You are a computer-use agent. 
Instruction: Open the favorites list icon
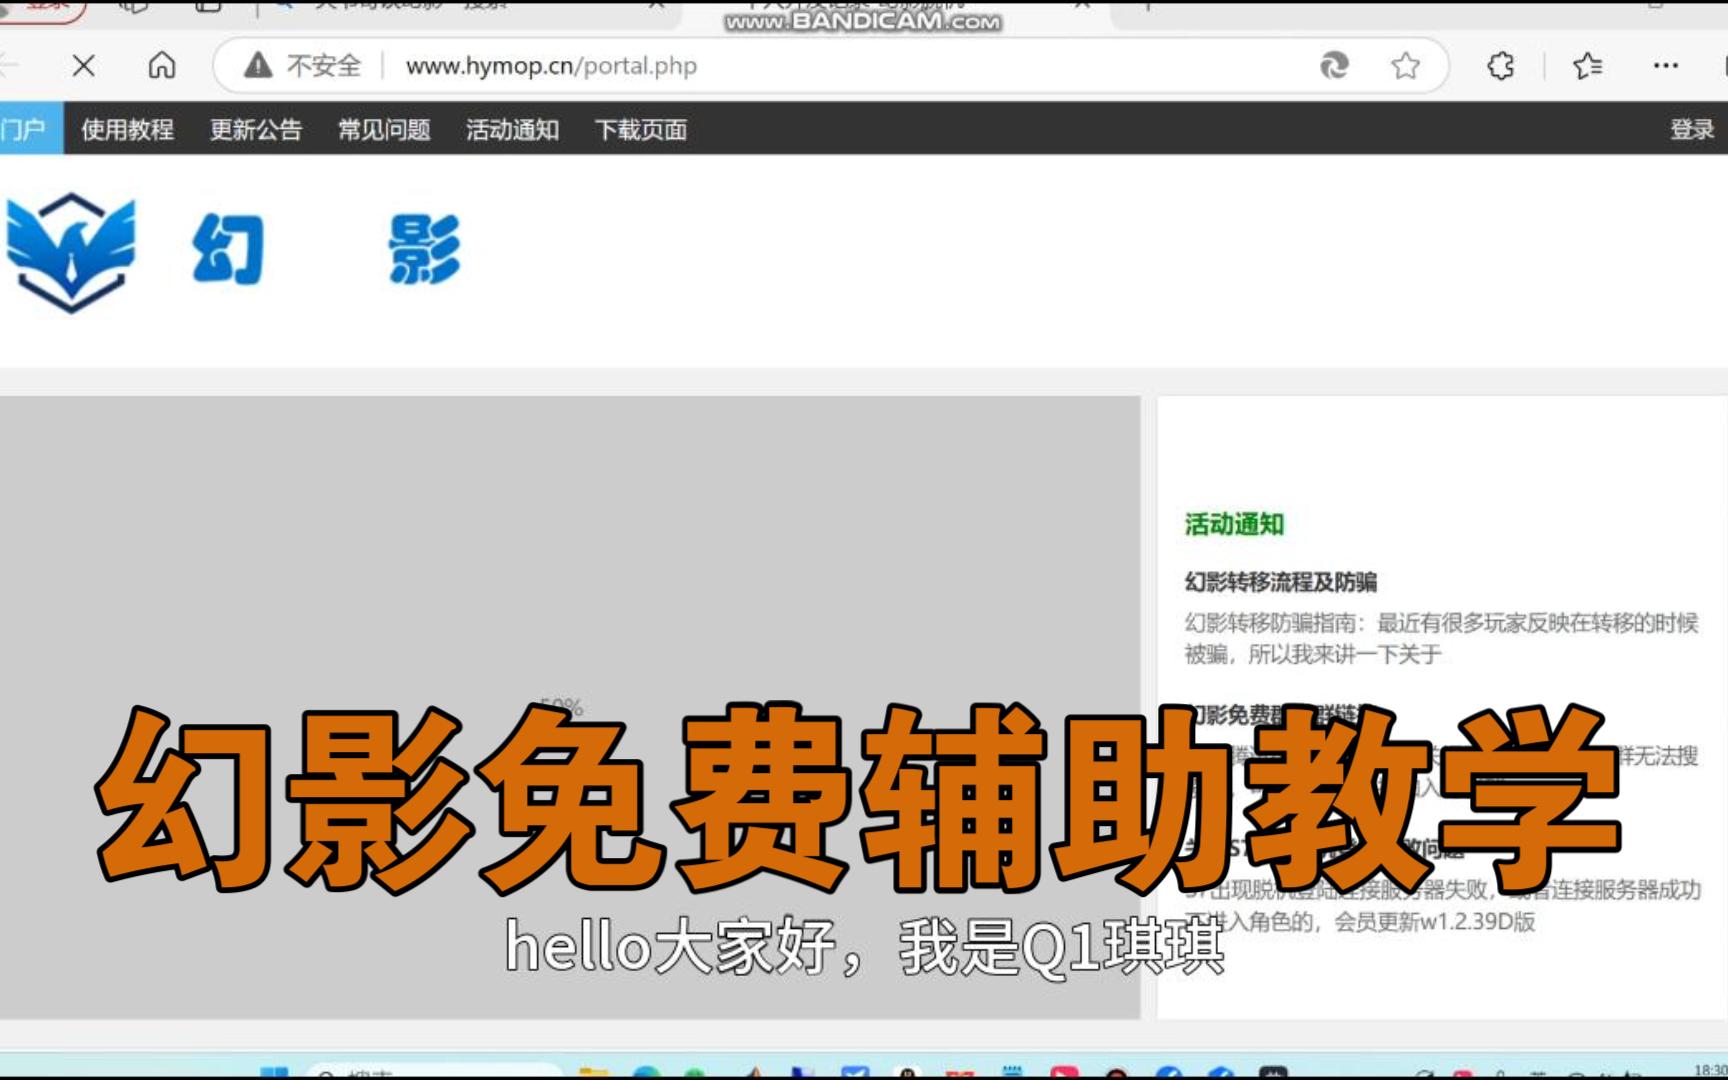point(1587,66)
